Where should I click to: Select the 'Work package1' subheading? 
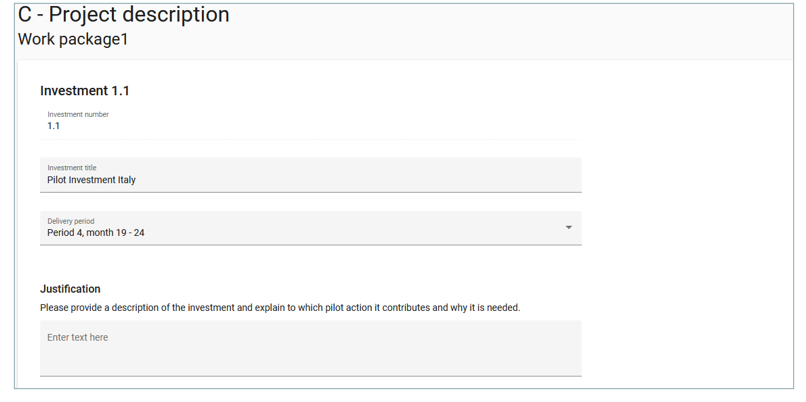73,40
